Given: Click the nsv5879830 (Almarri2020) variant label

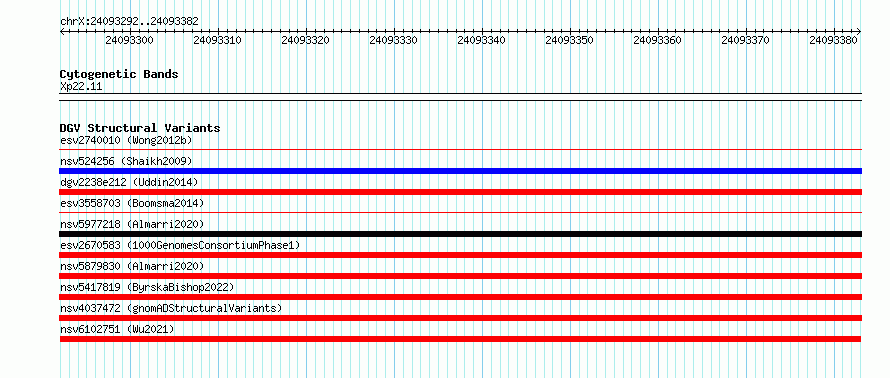Looking at the screenshot, I should (x=132, y=266).
